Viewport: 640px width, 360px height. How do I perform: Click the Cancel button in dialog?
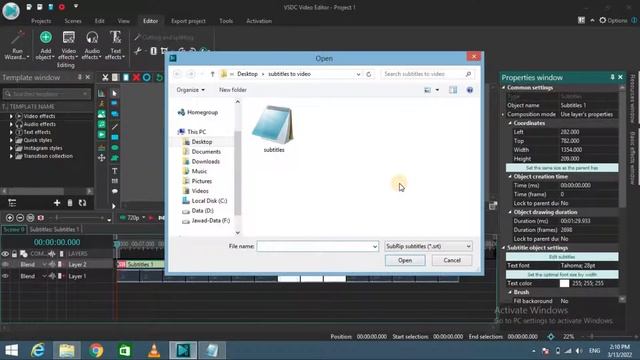(x=452, y=260)
